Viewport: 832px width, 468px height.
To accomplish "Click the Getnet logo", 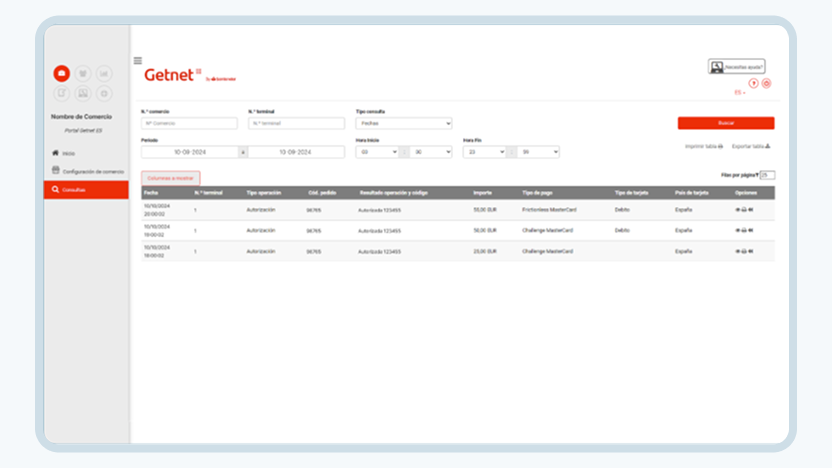I will pos(173,75).
